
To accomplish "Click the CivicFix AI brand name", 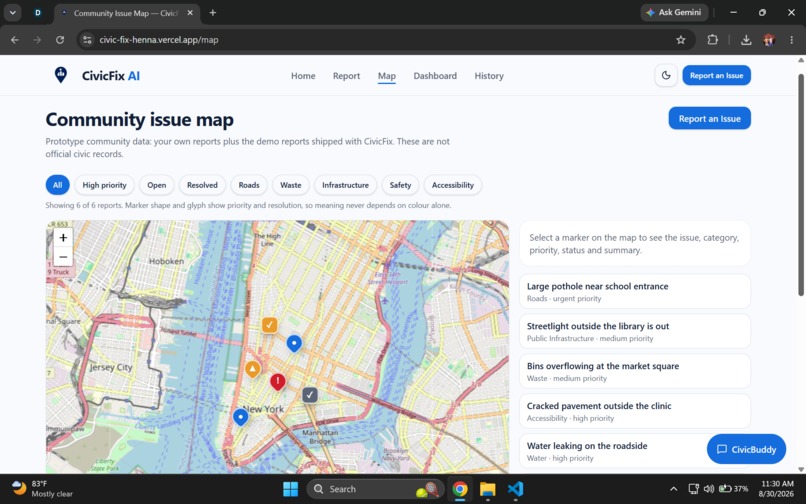I will click(111, 76).
